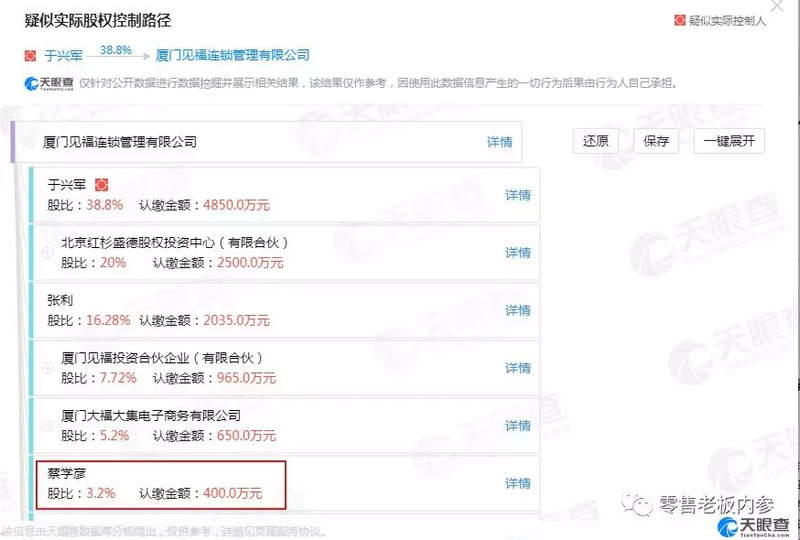Click the 于兴军 link in control path
Image resolution: width=800 pixels, height=540 pixels.
tap(63, 56)
